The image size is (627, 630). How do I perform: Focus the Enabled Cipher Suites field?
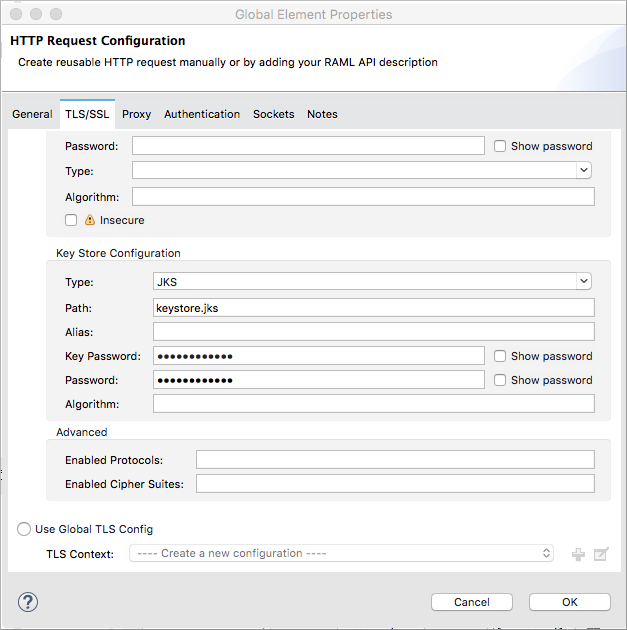click(x=395, y=484)
